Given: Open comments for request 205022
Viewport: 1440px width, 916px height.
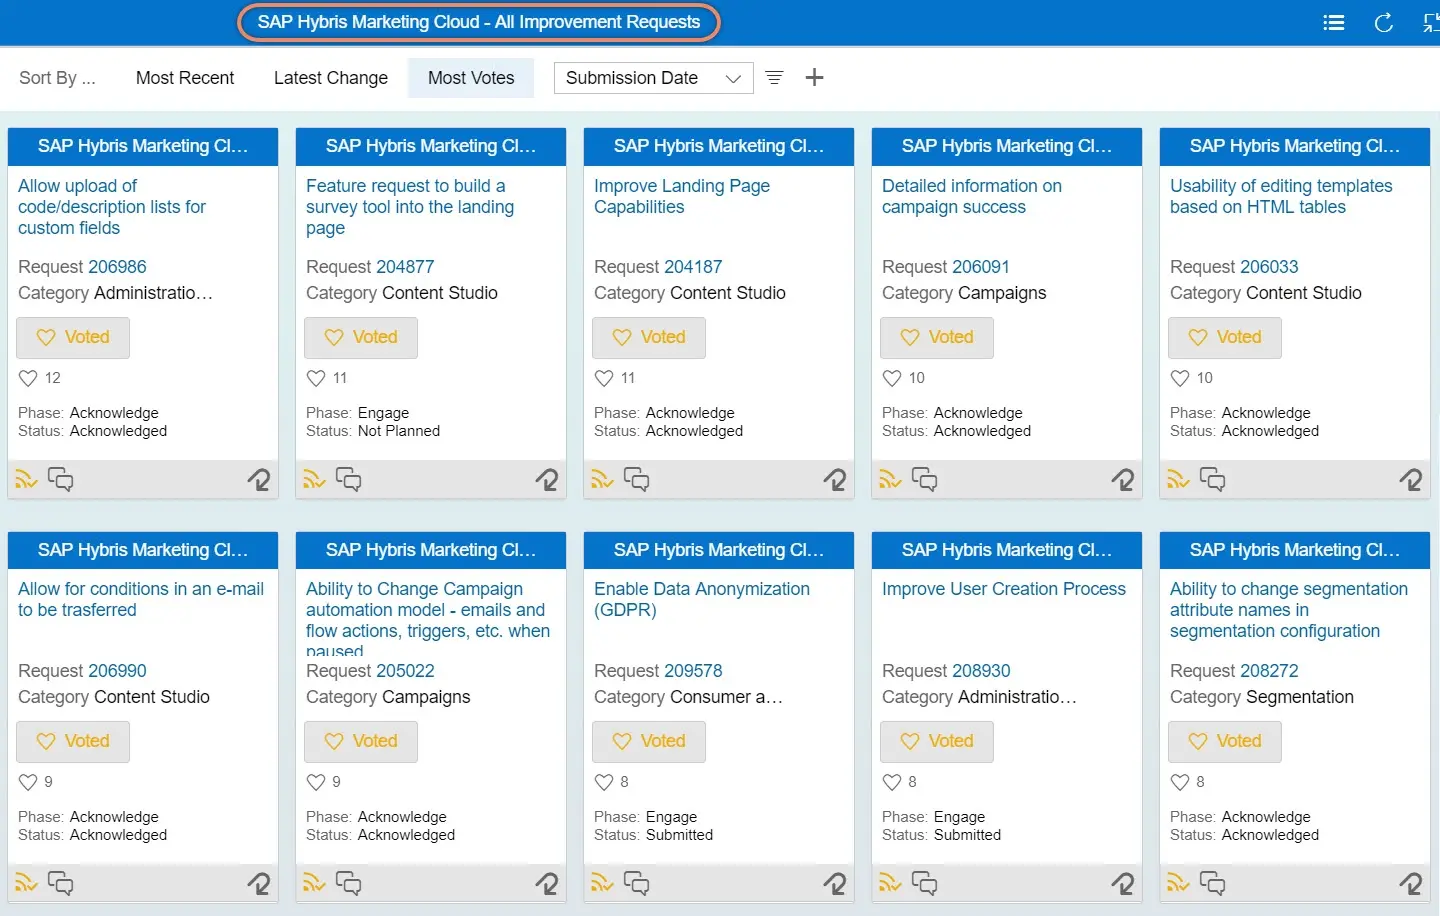Looking at the screenshot, I should 348,884.
